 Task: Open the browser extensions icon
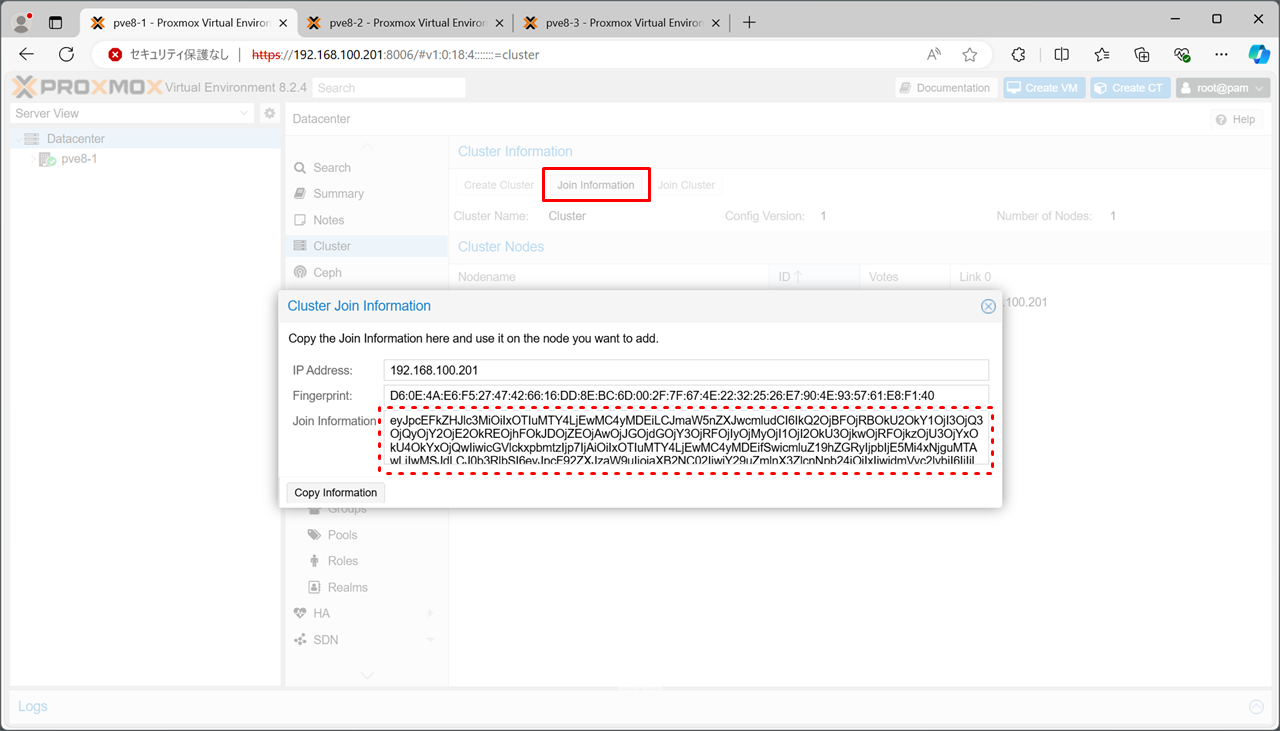(x=1019, y=55)
